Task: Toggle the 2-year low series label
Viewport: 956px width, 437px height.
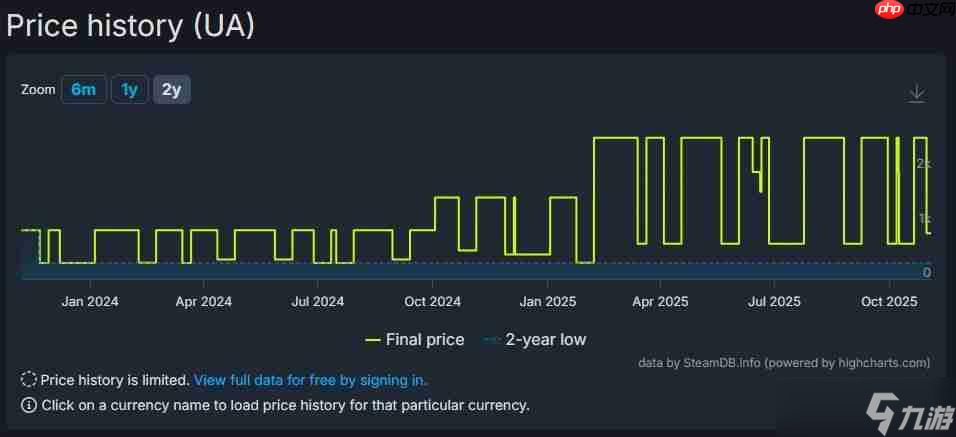Action: point(545,340)
